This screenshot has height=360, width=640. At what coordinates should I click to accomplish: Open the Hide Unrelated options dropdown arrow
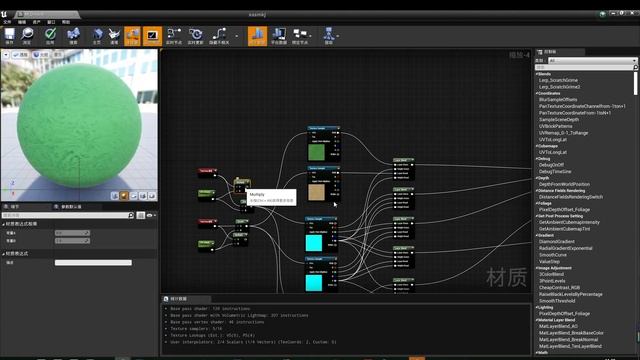pyautogui.click(x=236, y=36)
